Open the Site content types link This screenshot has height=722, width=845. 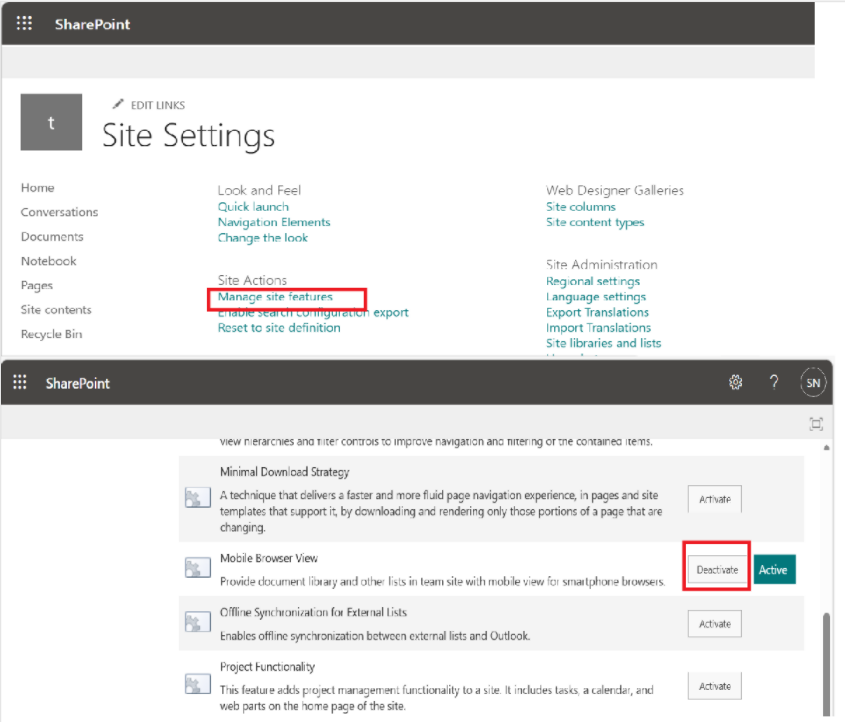click(x=595, y=222)
